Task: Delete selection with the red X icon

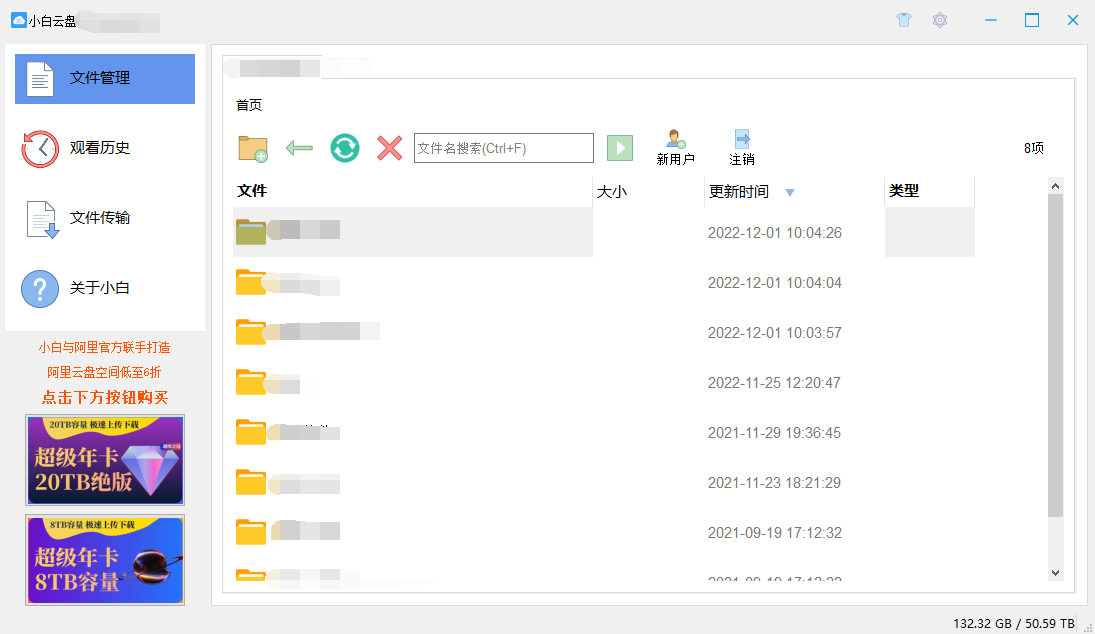Action: [389, 147]
